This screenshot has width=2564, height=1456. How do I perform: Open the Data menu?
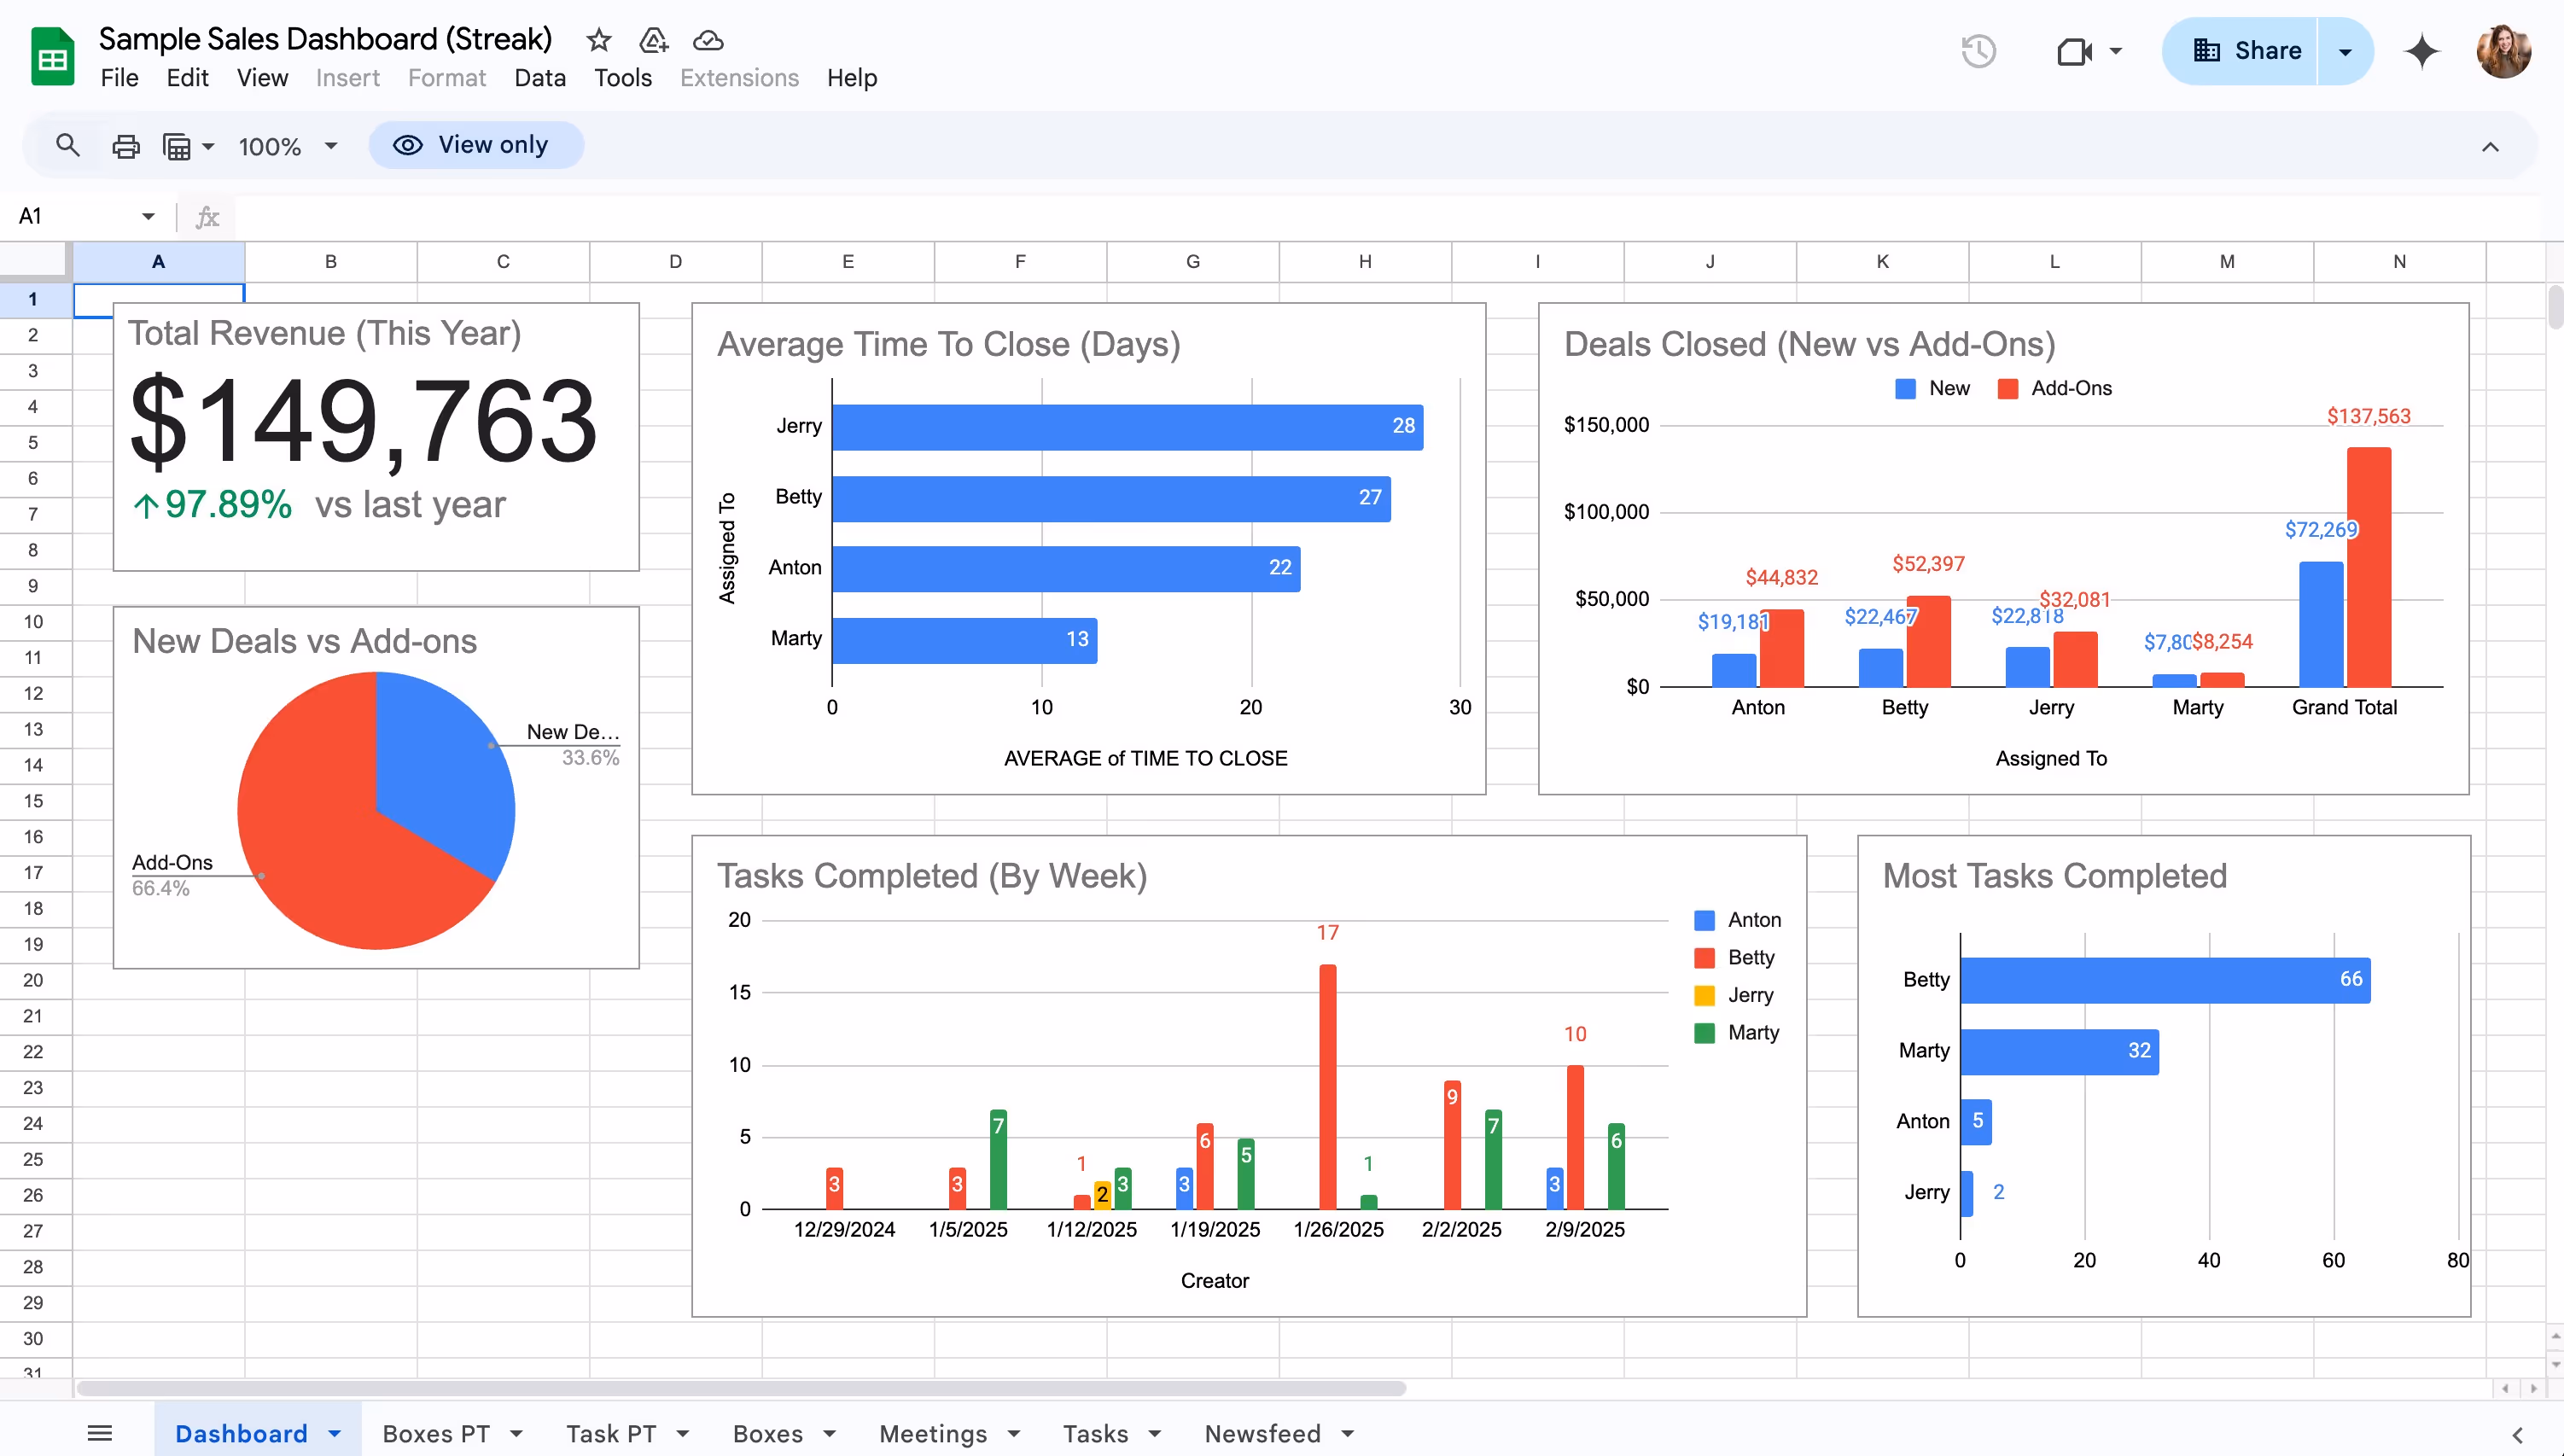click(539, 78)
